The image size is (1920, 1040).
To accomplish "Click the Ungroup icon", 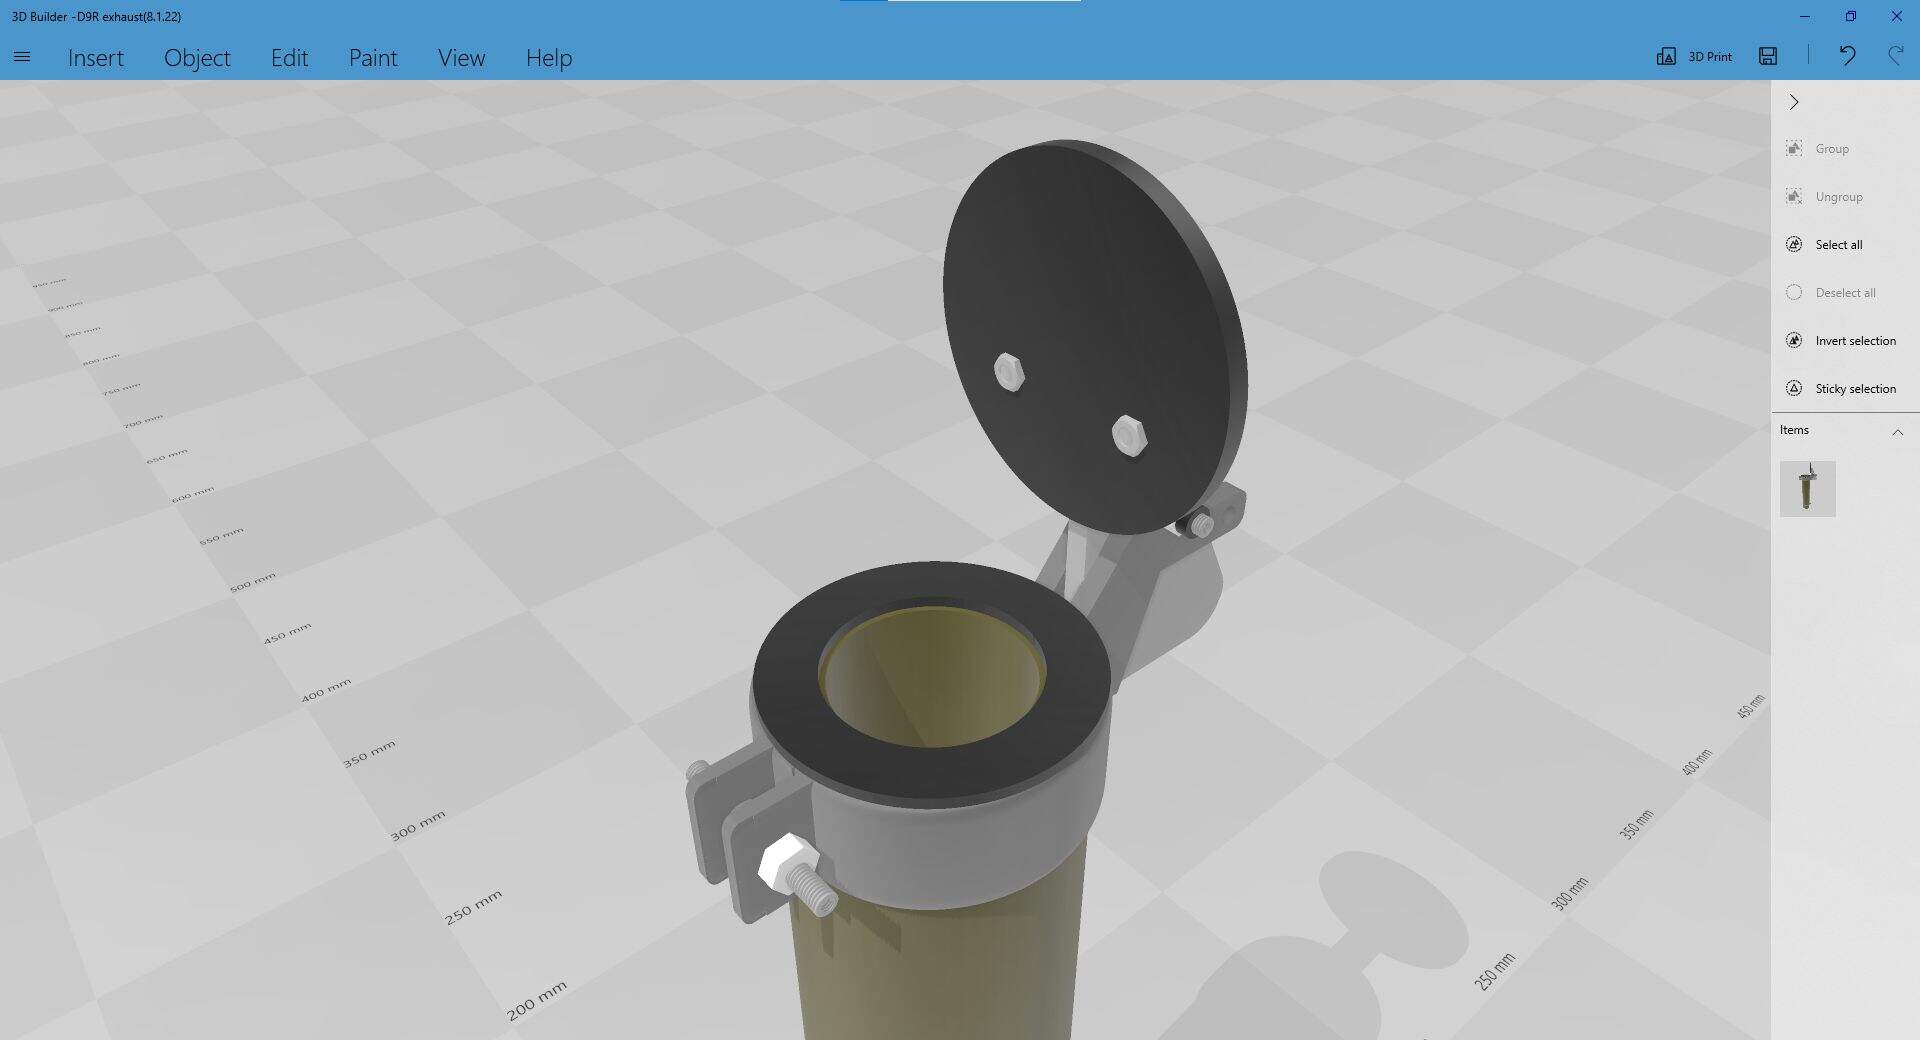I will 1794,197.
